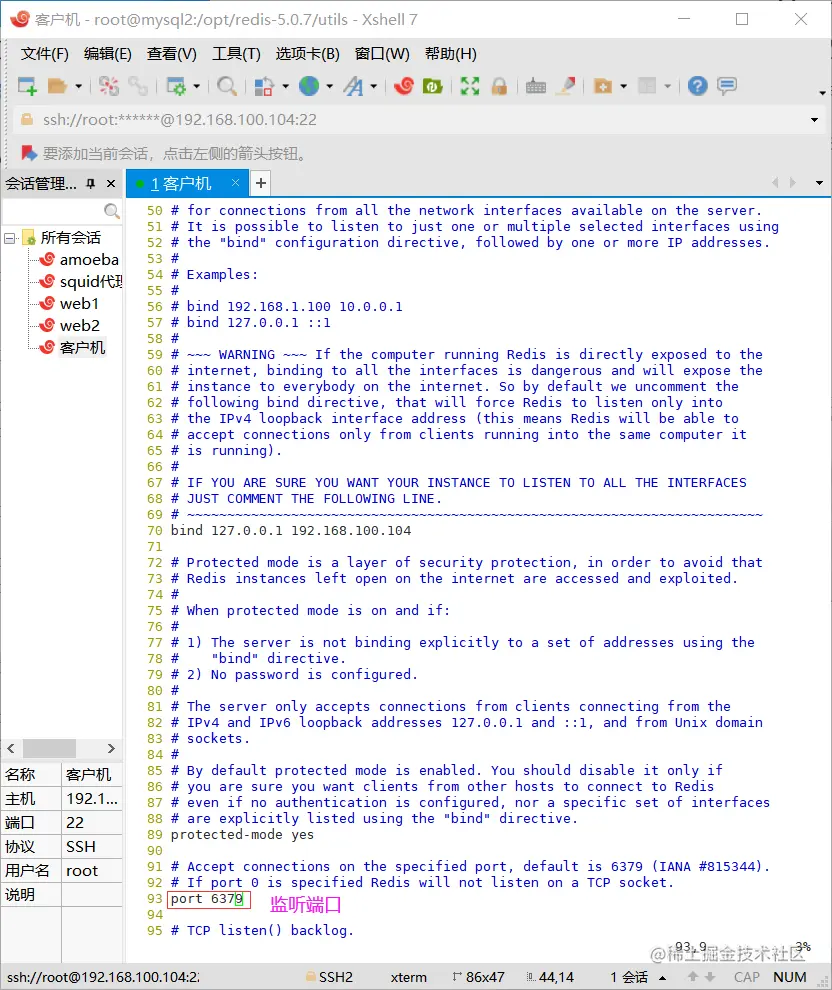Click the add-current-session bookmark arrow icon
The image size is (832, 990).
point(28,153)
